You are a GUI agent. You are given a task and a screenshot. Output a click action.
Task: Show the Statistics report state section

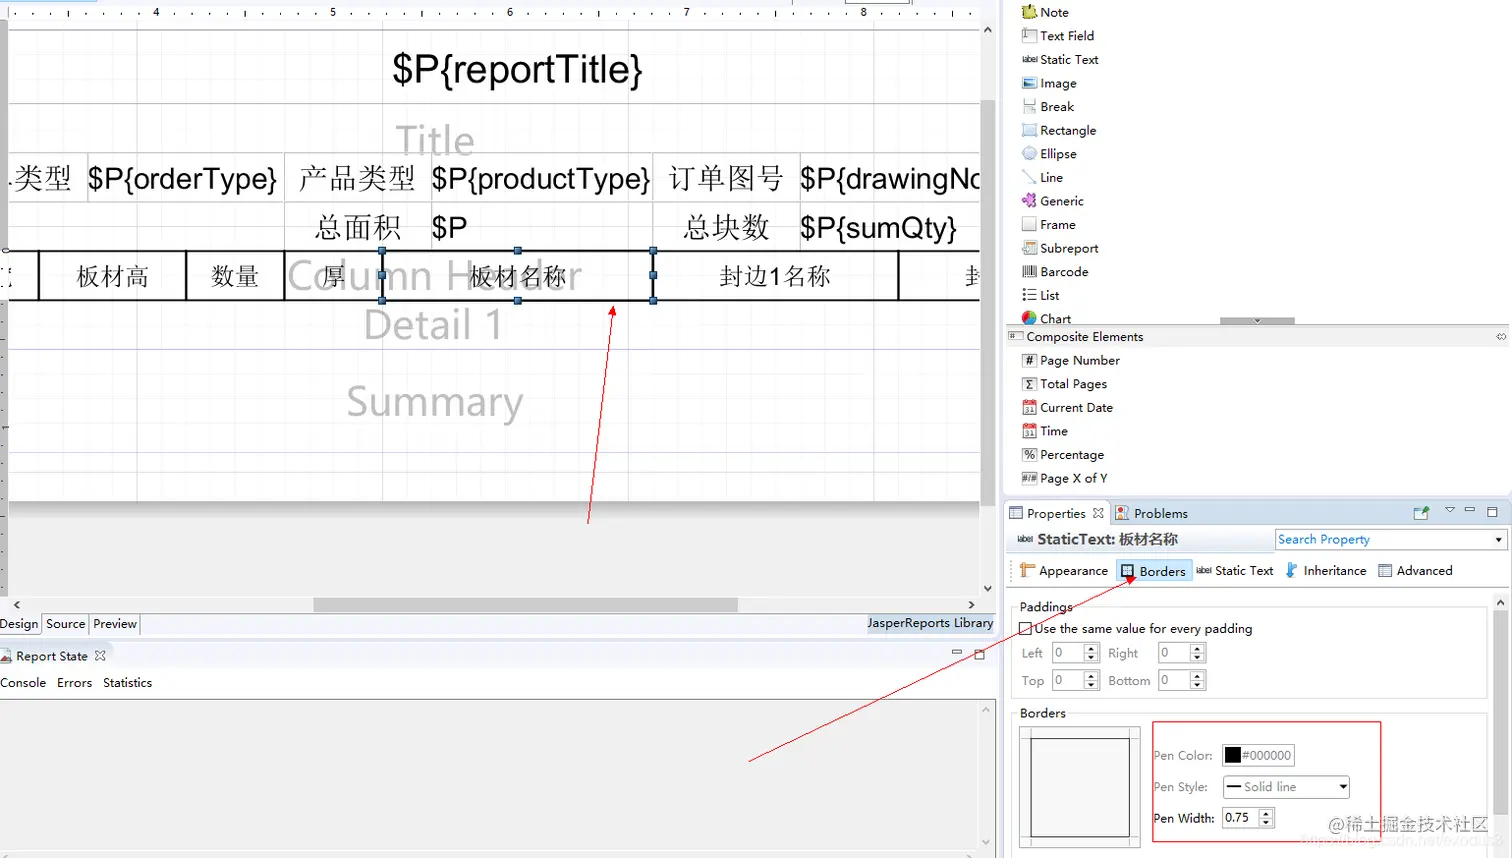[x=128, y=683]
